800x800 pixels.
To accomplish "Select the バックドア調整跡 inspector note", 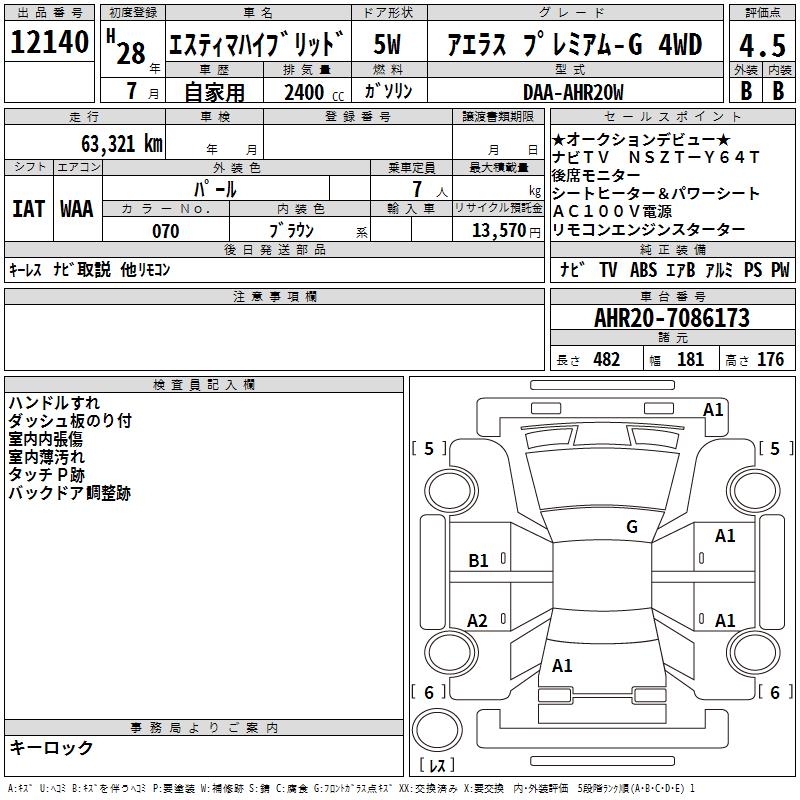I will click(x=69, y=493).
